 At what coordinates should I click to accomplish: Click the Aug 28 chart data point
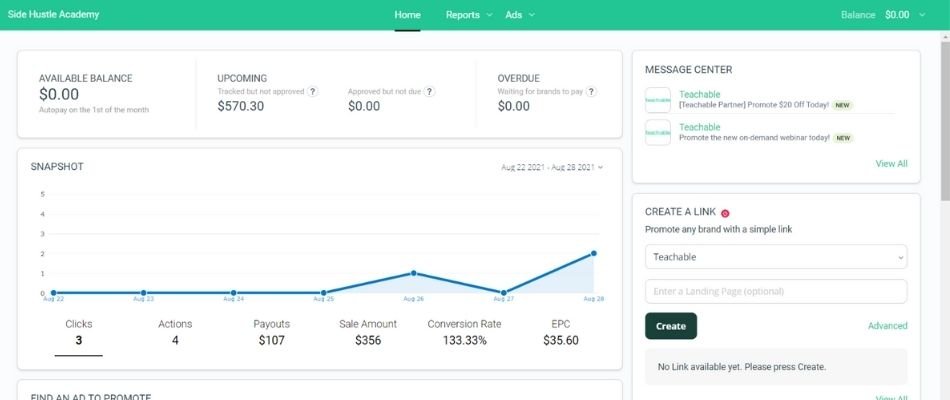594,253
